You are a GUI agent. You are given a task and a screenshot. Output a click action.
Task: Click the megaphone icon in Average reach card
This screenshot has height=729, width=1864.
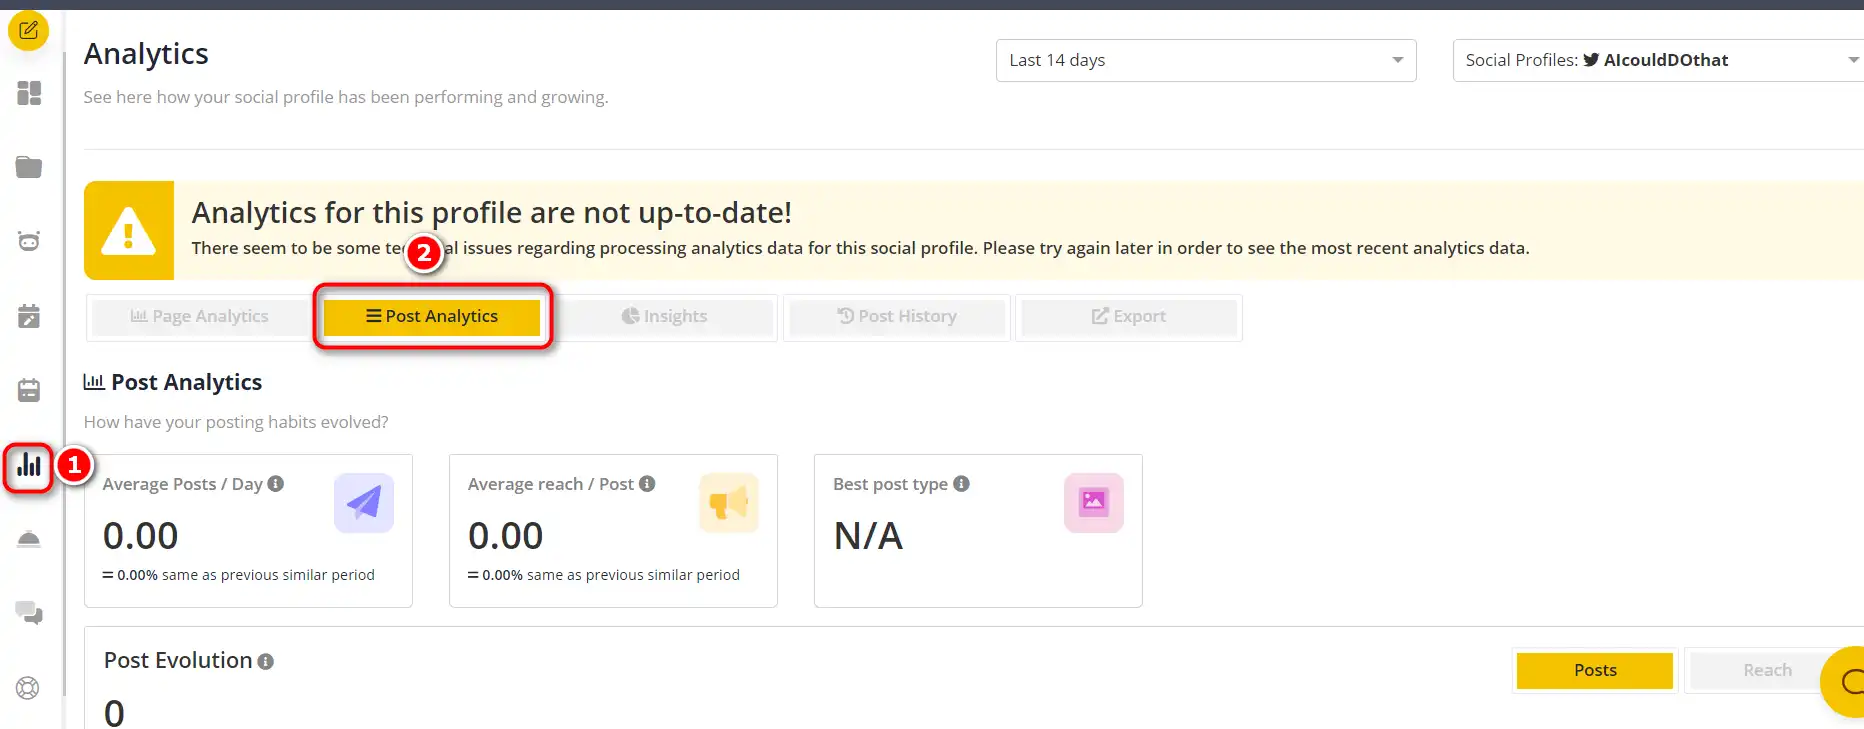(729, 502)
